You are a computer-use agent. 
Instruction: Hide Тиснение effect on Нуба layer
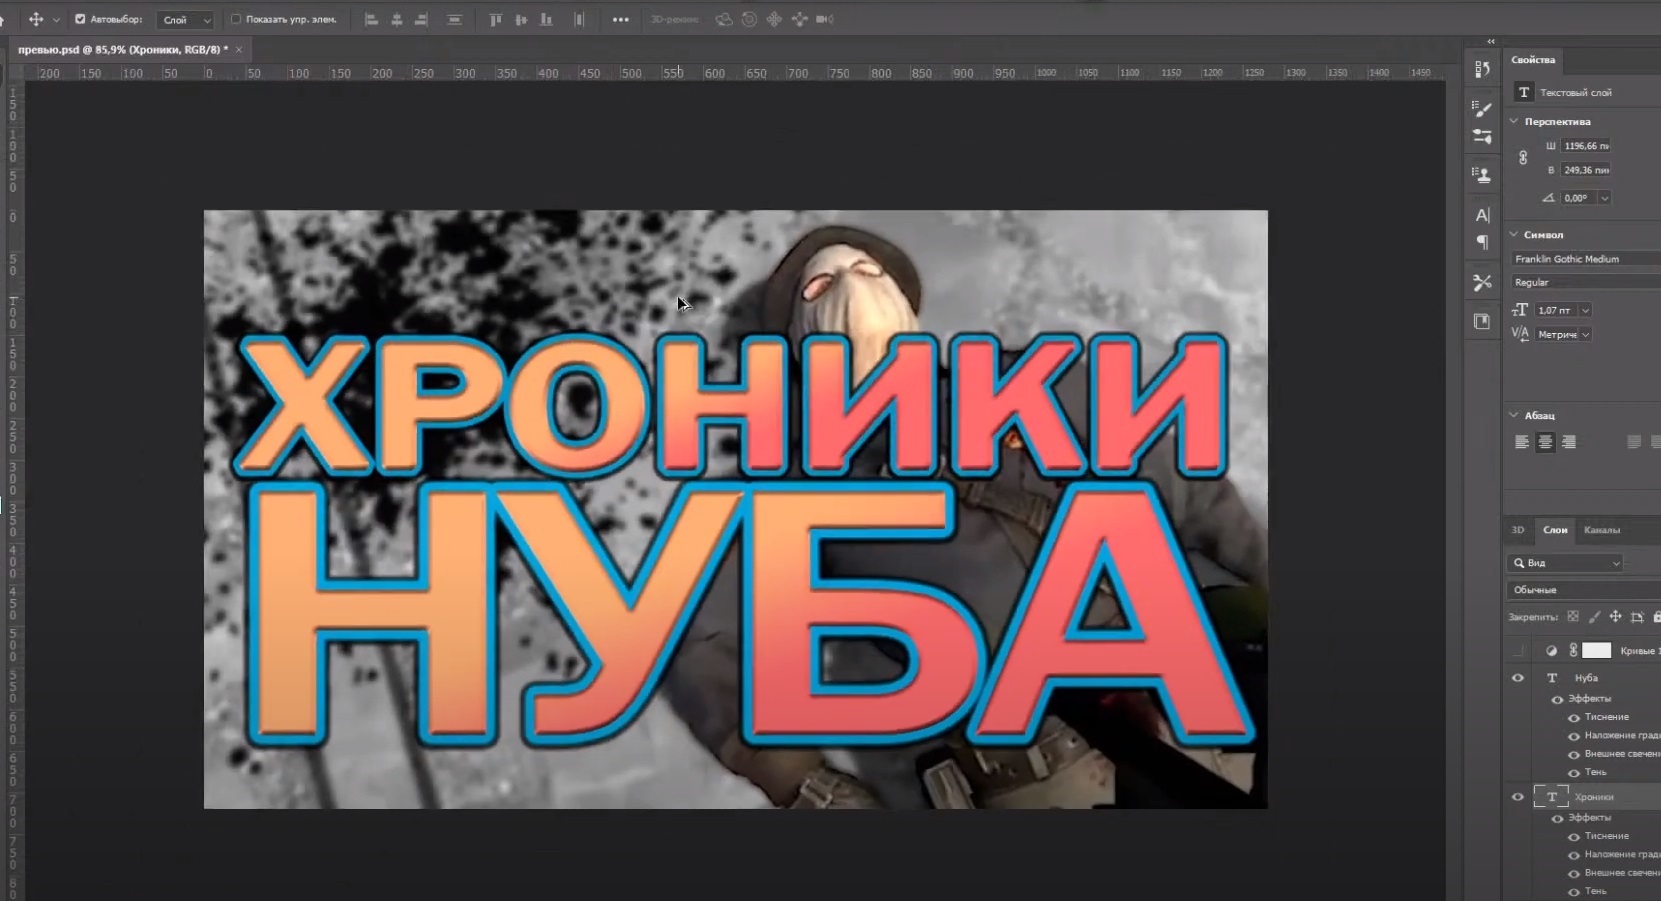pyautogui.click(x=1574, y=718)
